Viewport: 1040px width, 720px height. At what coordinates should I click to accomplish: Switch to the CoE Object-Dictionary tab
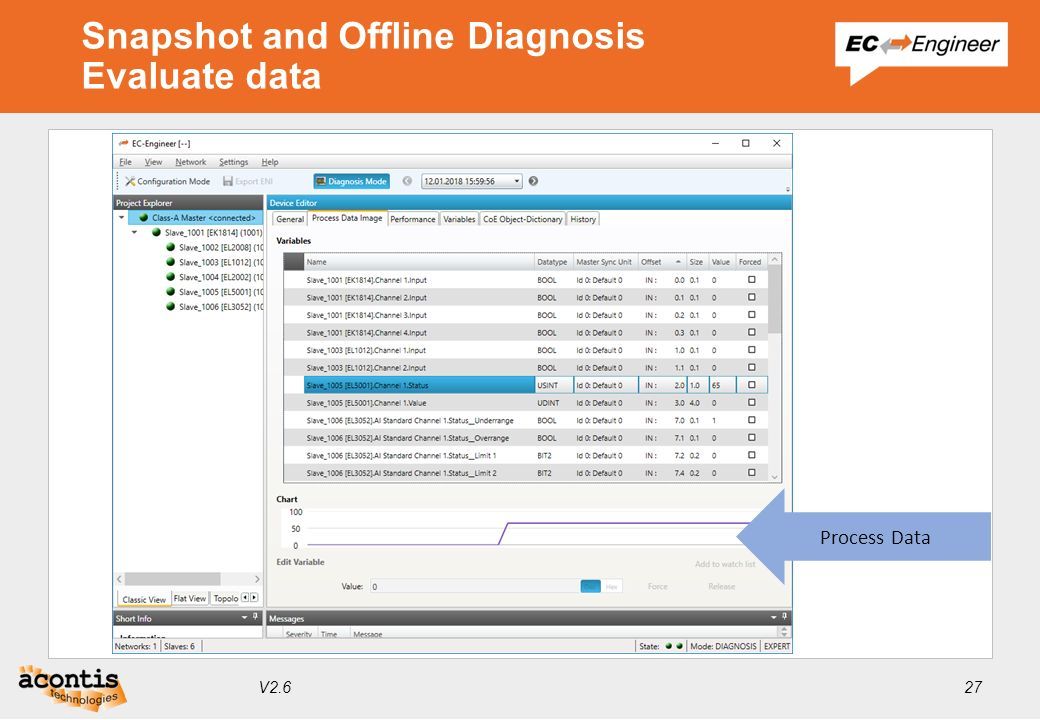click(x=523, y=219)
